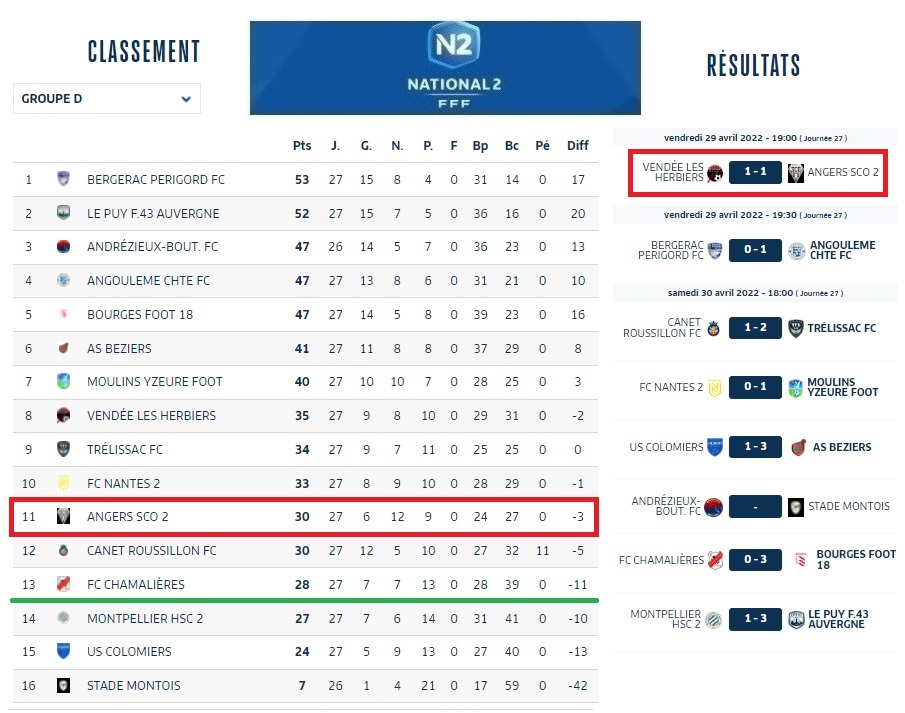Open Vendée Les Herbiers 1 - 1 score
Image resolution: width=905 pixels, height=713 pixels.
coord(754,172)
